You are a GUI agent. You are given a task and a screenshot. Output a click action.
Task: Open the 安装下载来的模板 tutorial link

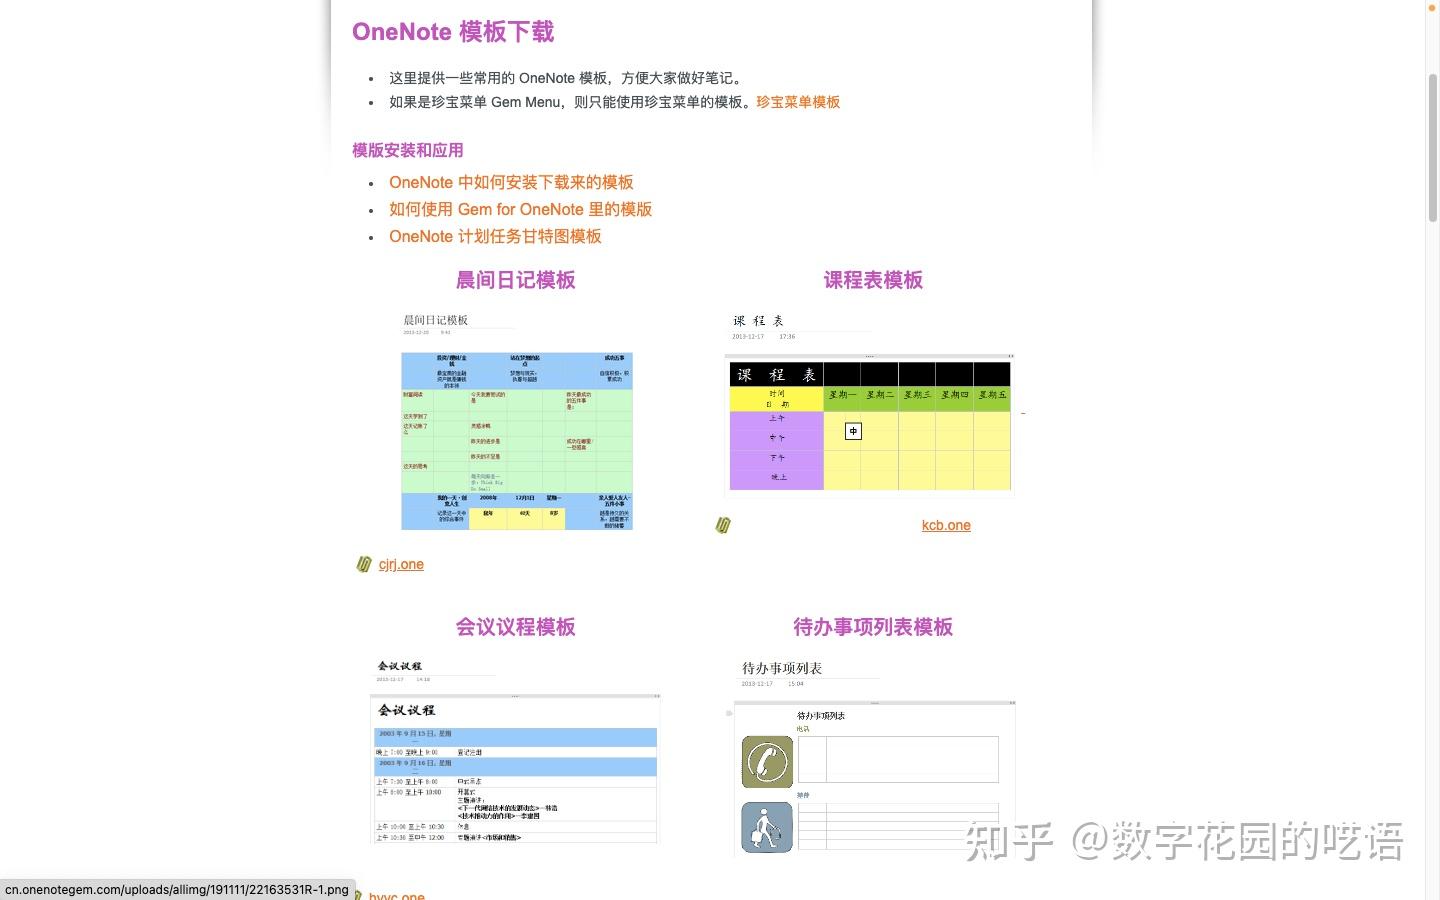pyautogui.click(x=511, y=182)
